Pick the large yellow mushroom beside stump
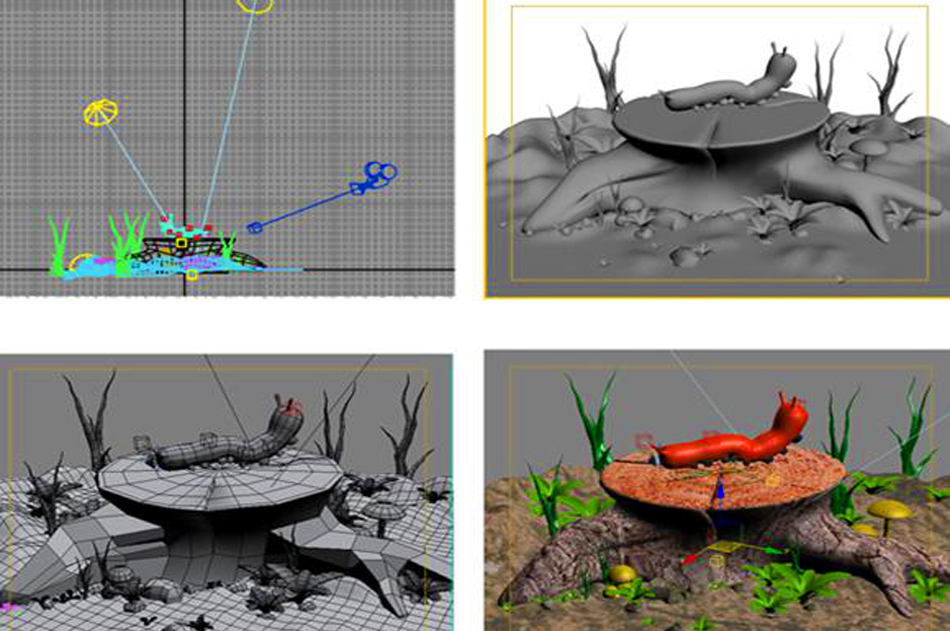The width and height of the screenshot is (950, 631). point(889,512)
